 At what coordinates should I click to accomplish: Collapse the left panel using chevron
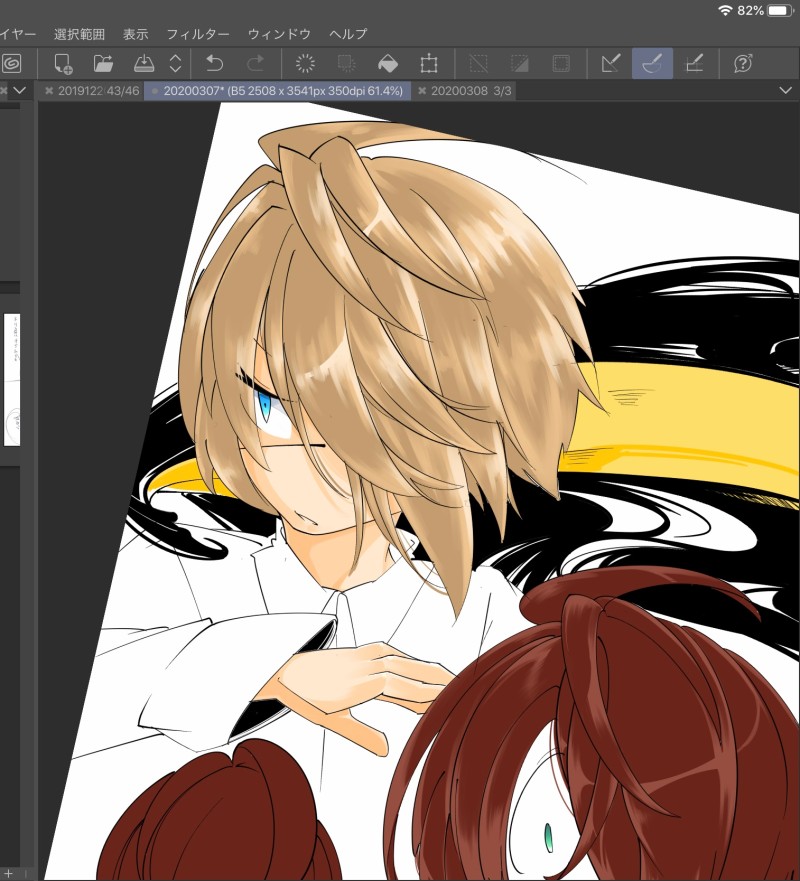19,90
